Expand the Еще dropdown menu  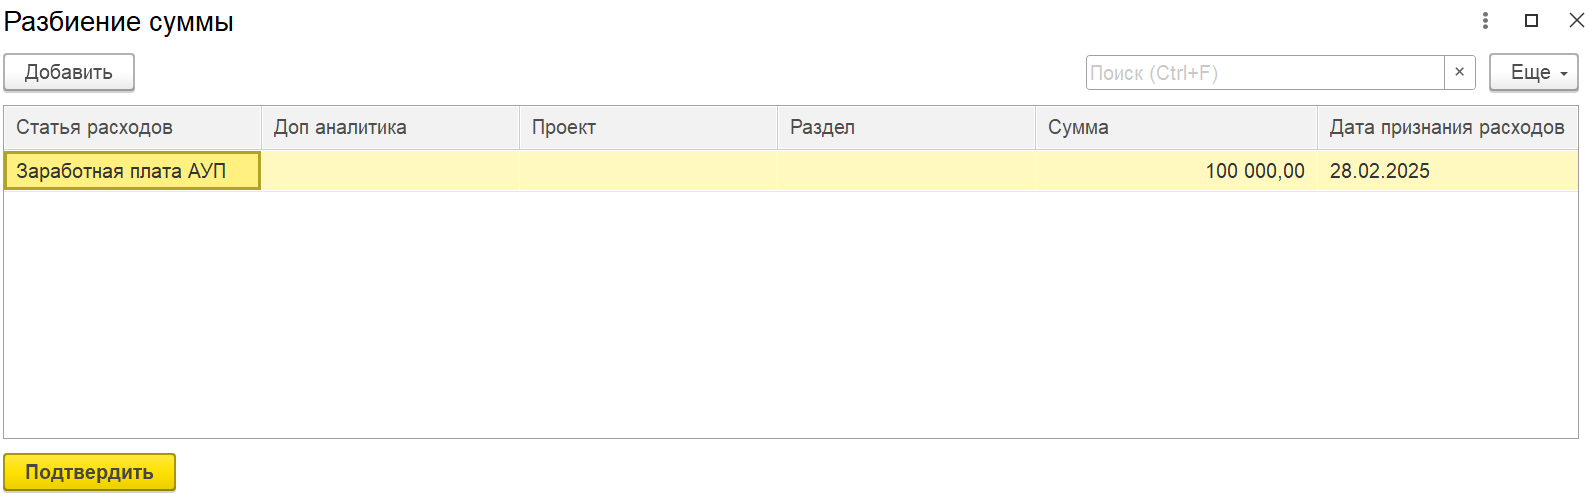click(x=1534, y=72)
